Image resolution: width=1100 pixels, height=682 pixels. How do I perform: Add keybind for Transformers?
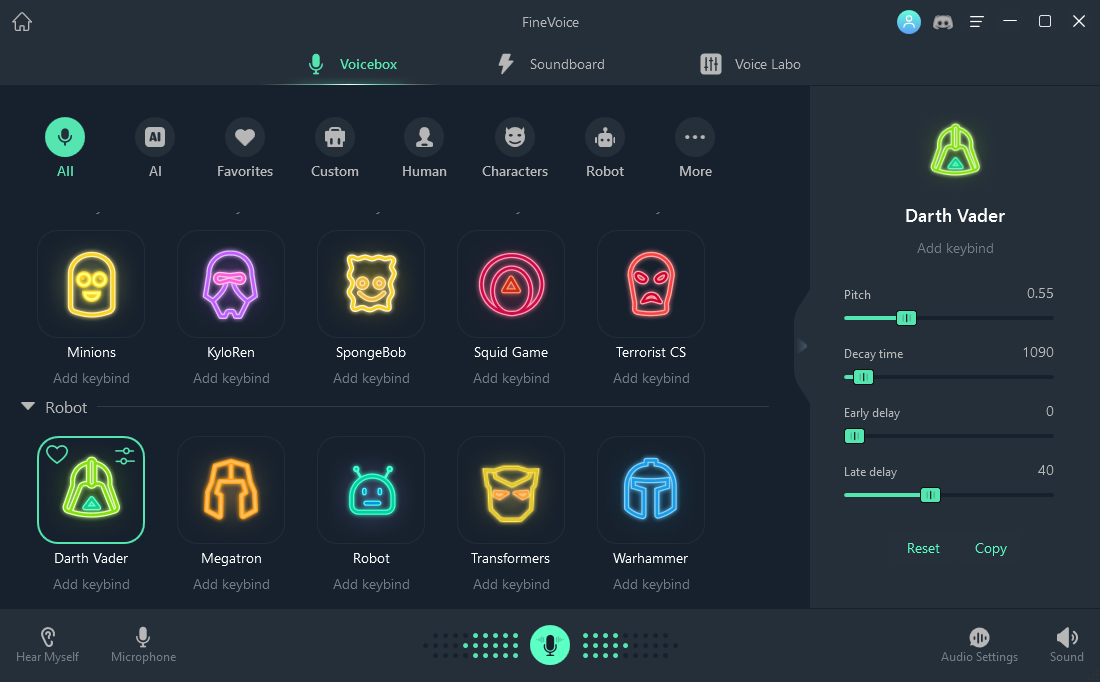pos(511,584)
